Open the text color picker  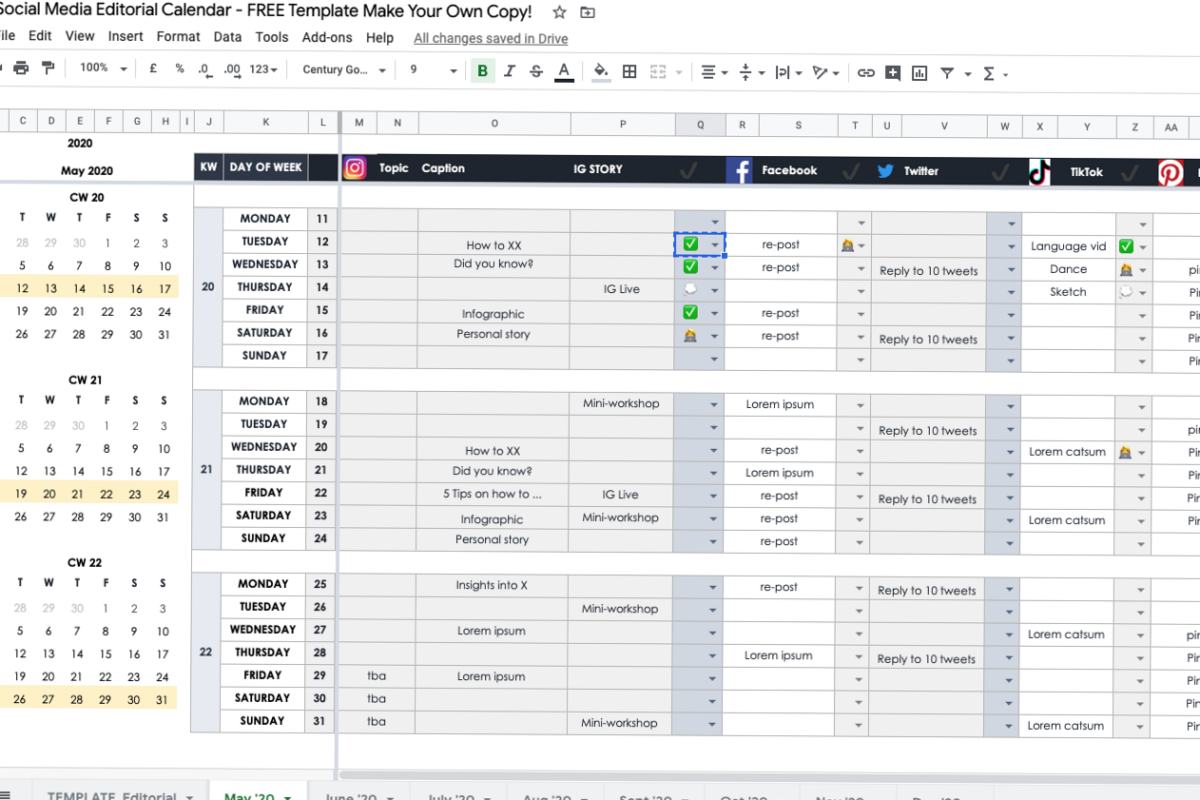pos(565,71)
